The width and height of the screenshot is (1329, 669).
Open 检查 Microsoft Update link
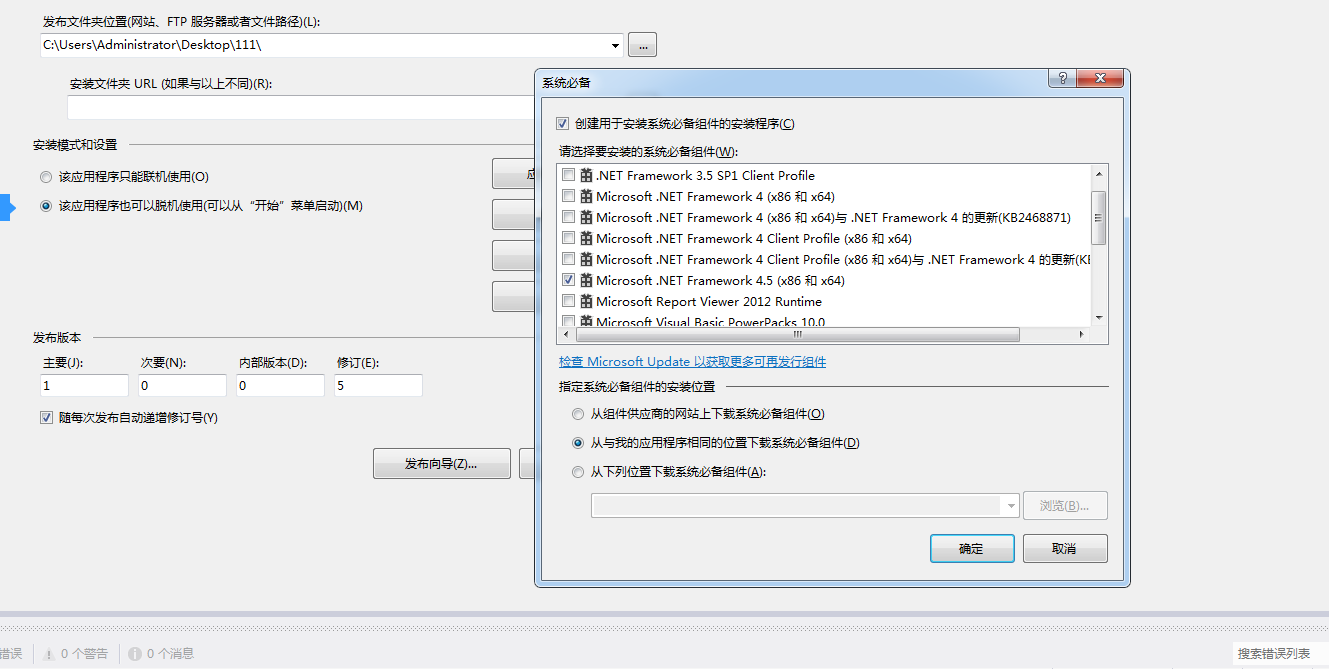coord(692,362)
